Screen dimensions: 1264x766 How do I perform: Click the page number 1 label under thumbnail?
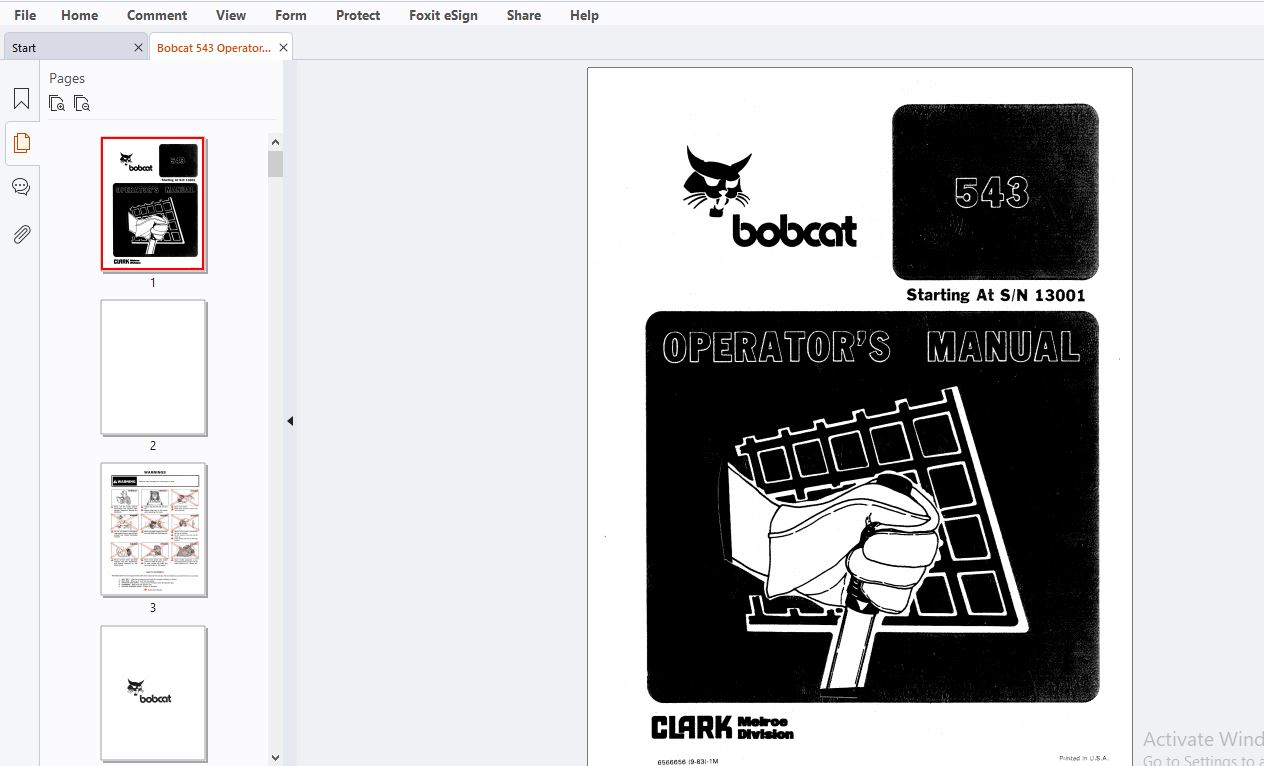(153, 283)
